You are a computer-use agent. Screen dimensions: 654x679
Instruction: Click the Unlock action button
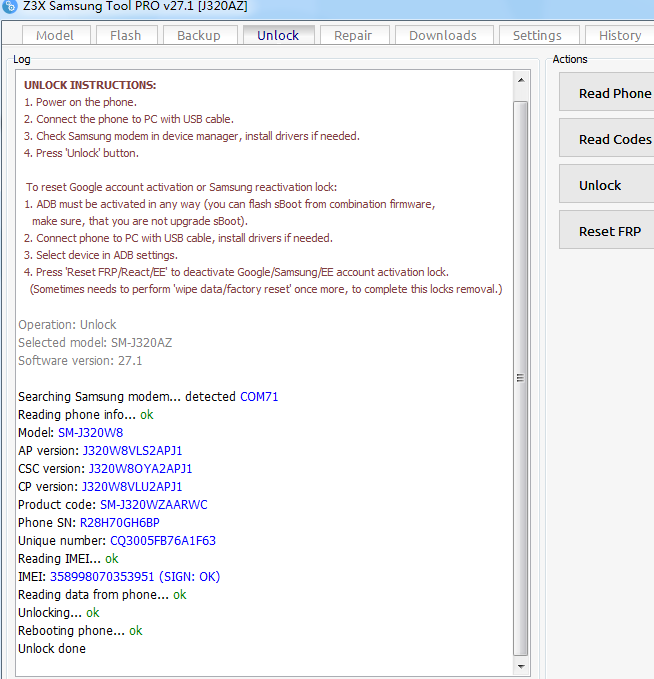[607, 184]
